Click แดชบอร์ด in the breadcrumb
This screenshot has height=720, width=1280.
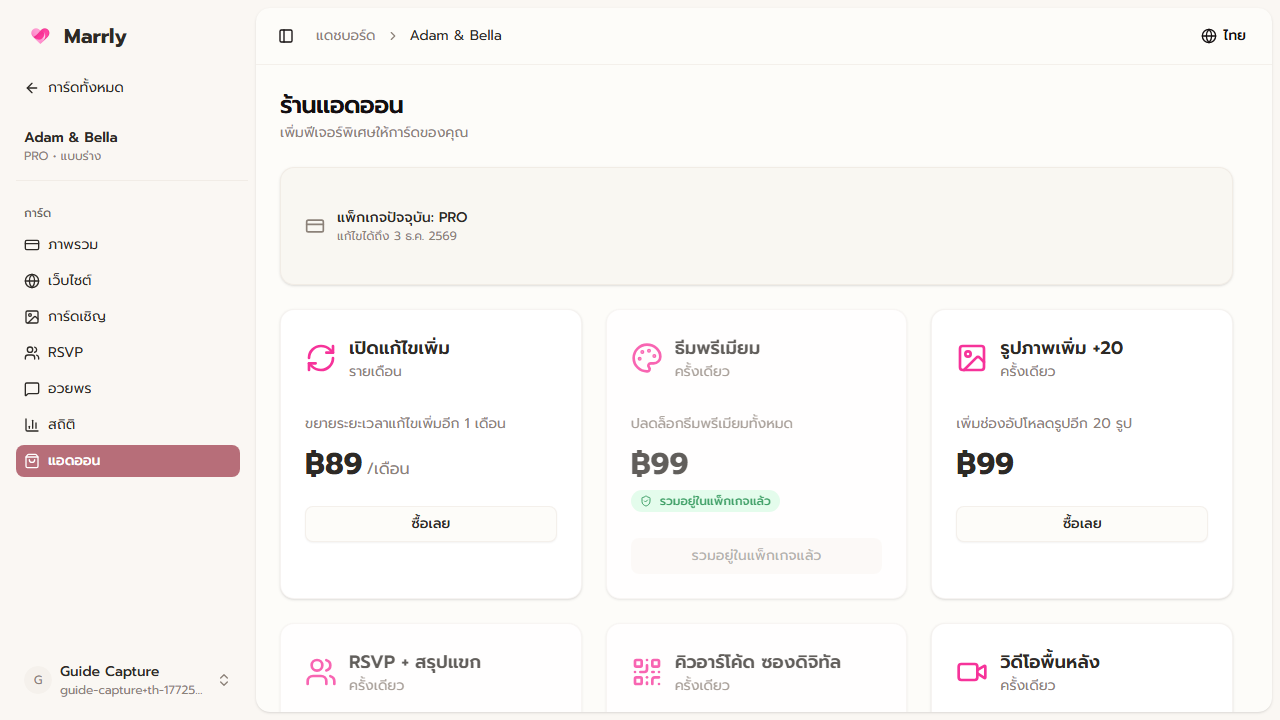point(346,35)
